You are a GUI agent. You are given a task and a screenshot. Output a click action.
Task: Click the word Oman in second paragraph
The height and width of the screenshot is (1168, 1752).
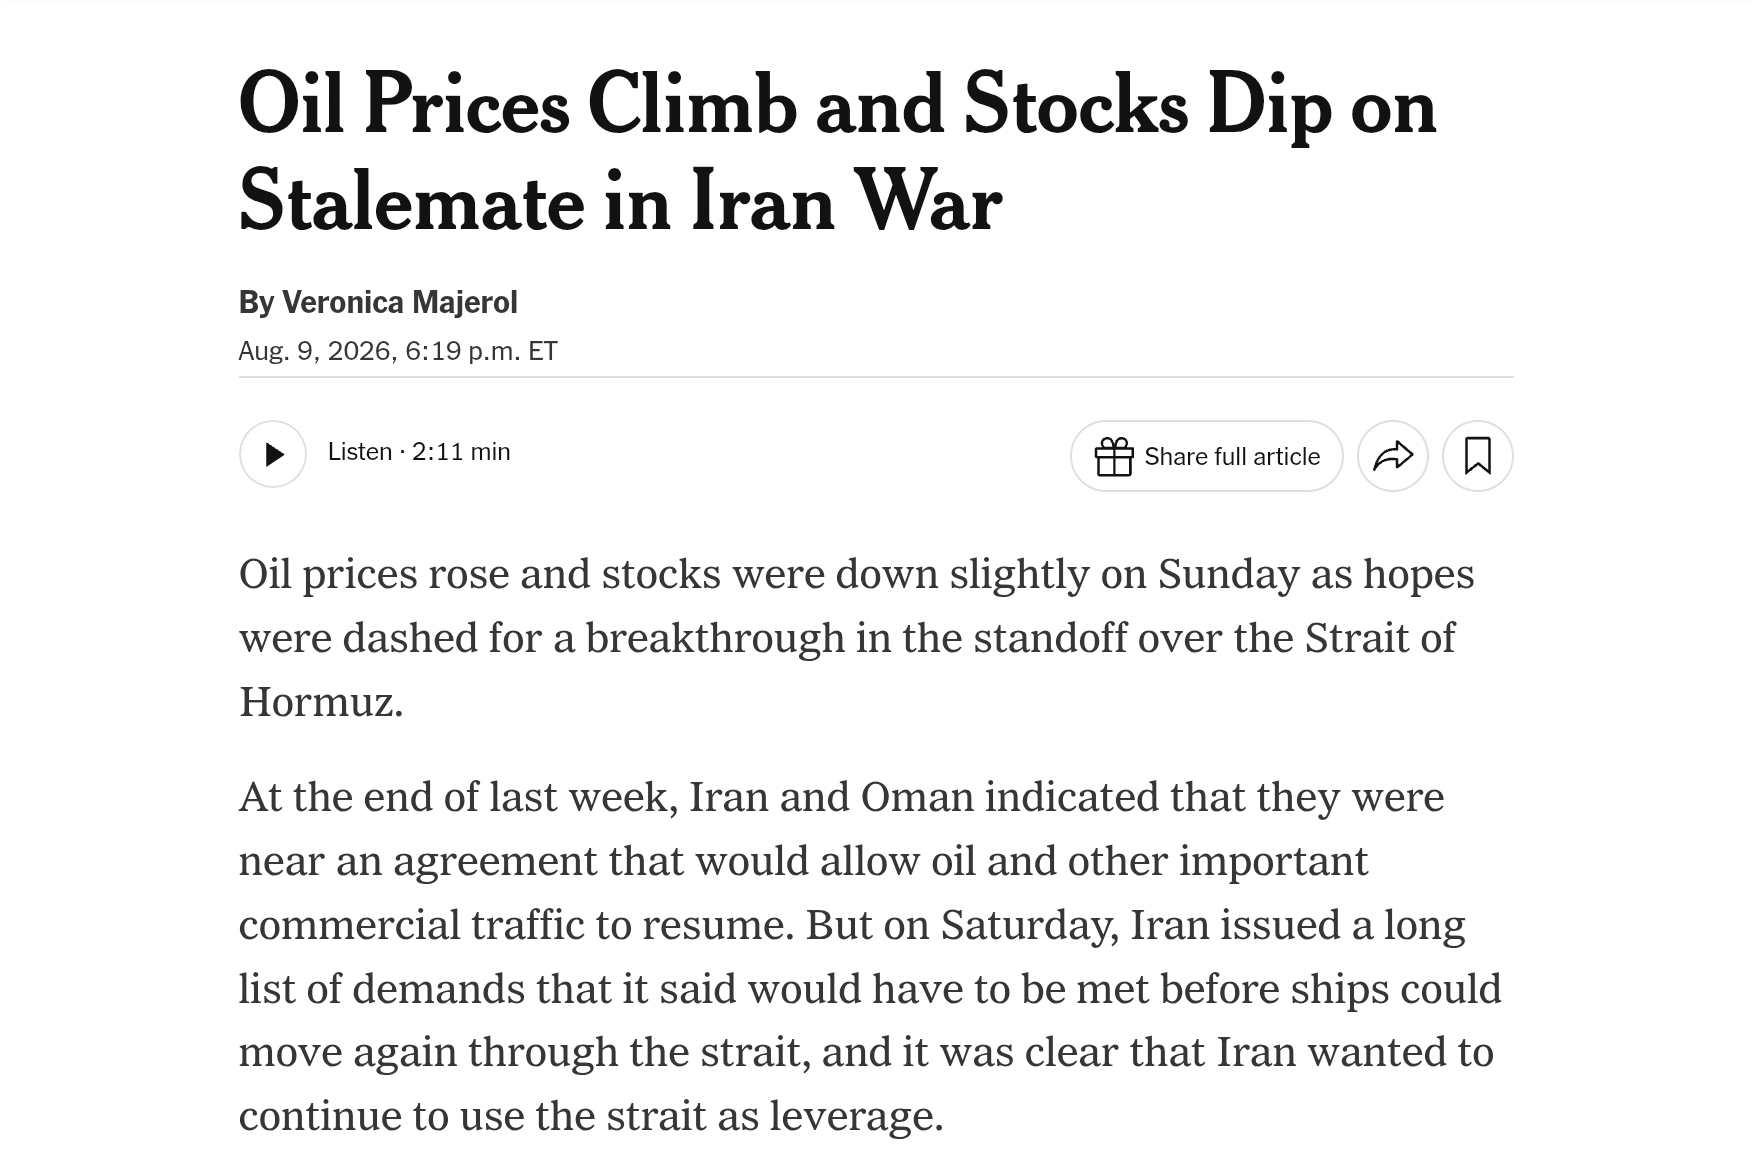tap(917, 797)
